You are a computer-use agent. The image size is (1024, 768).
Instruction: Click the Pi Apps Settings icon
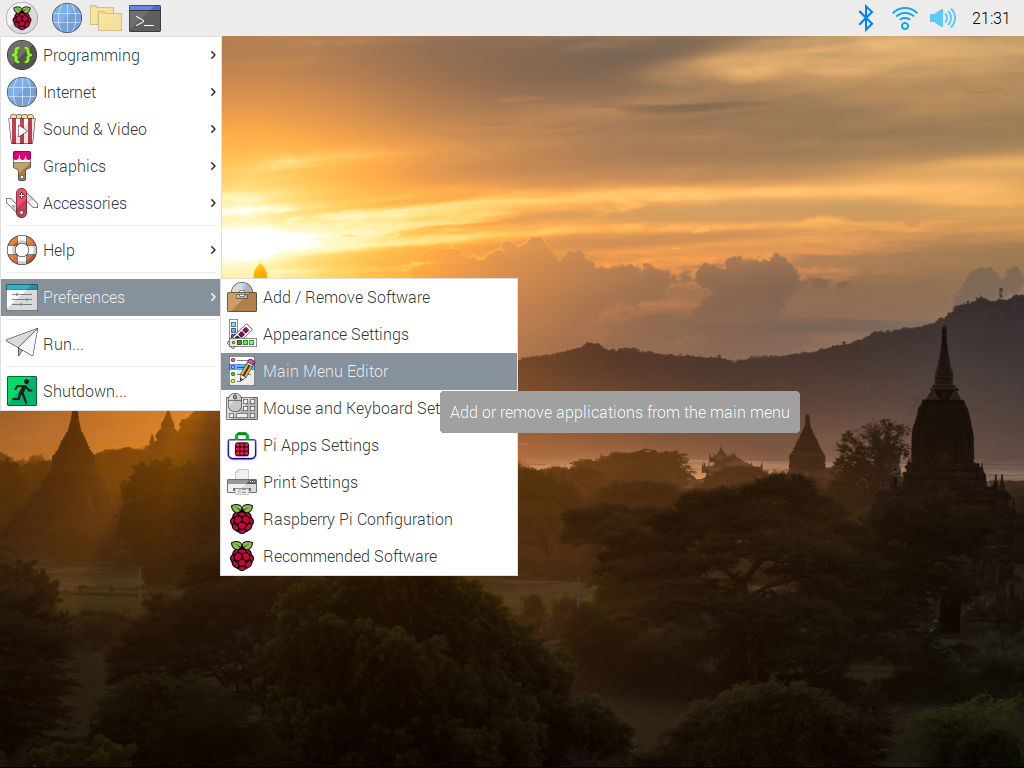(x=241, y=445)
